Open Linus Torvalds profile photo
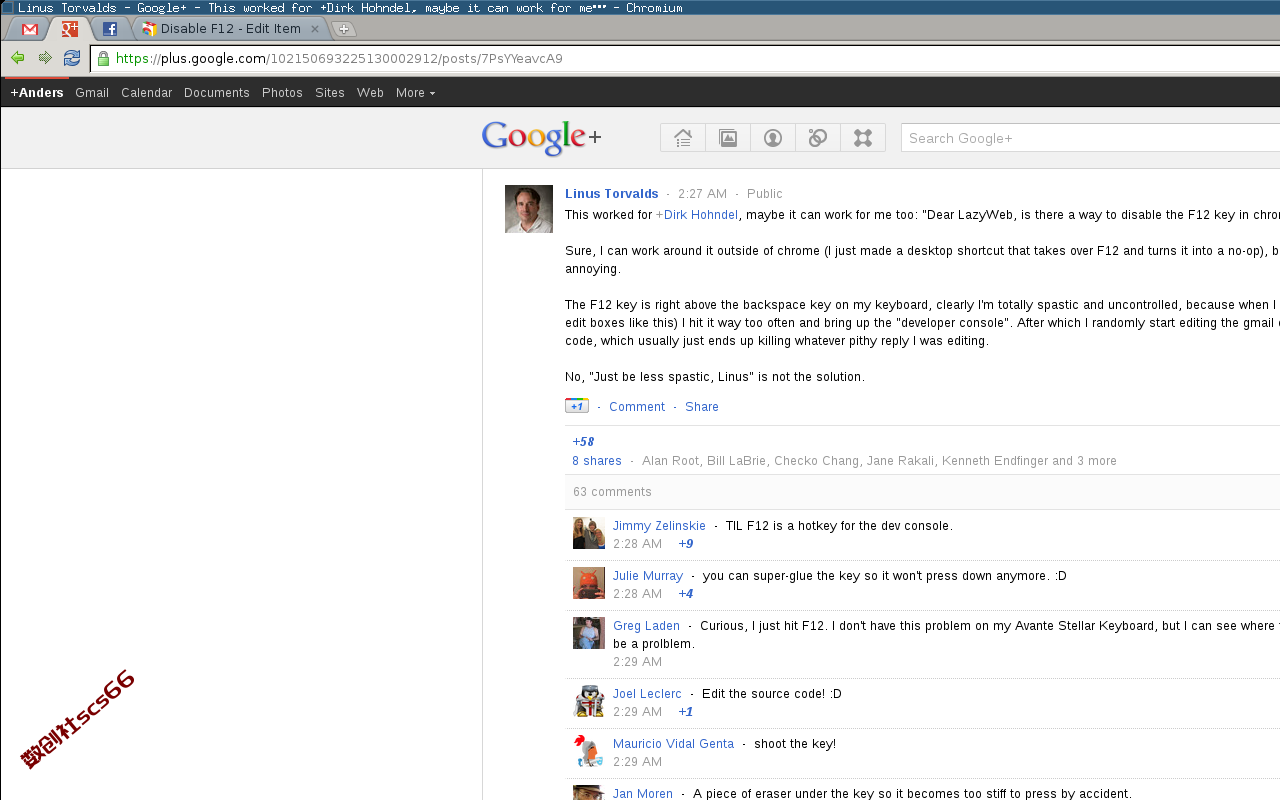The width and height of the screenshot is (1280, 800). pos(529,209)
